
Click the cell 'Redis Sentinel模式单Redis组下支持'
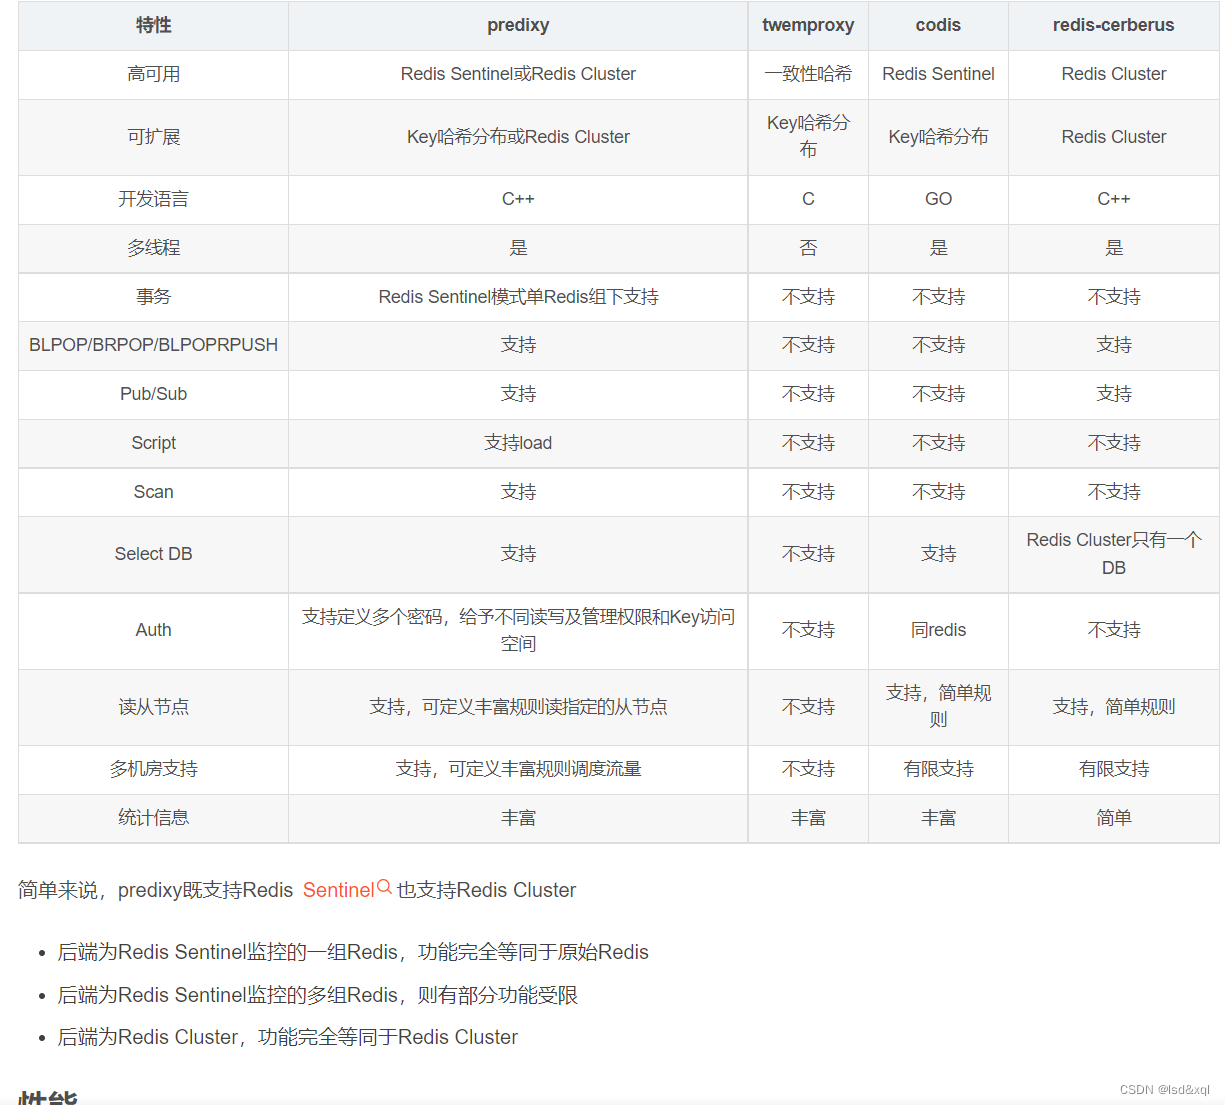pos(518,297)
